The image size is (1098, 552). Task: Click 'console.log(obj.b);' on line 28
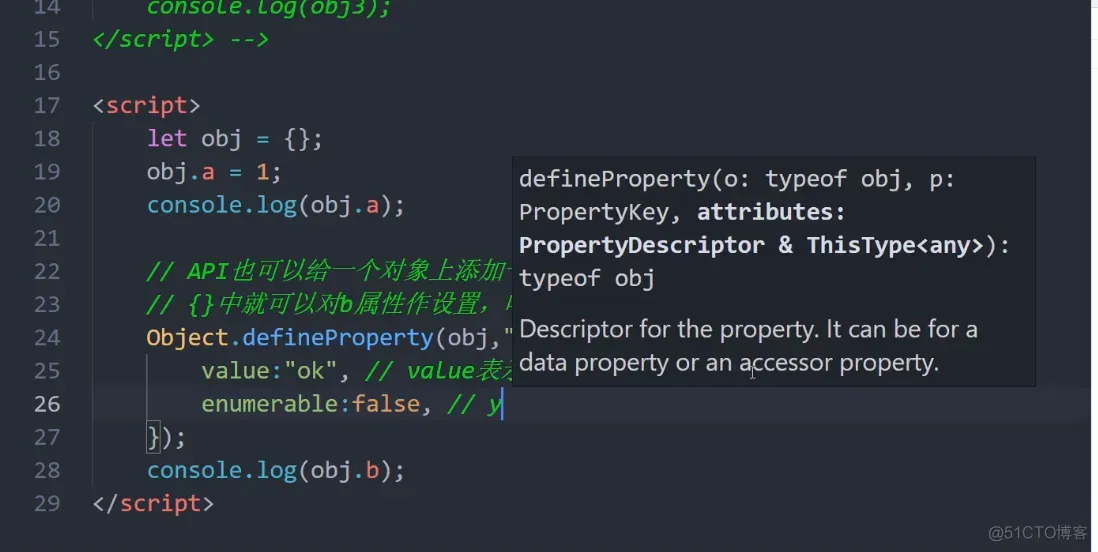[275, 470]
